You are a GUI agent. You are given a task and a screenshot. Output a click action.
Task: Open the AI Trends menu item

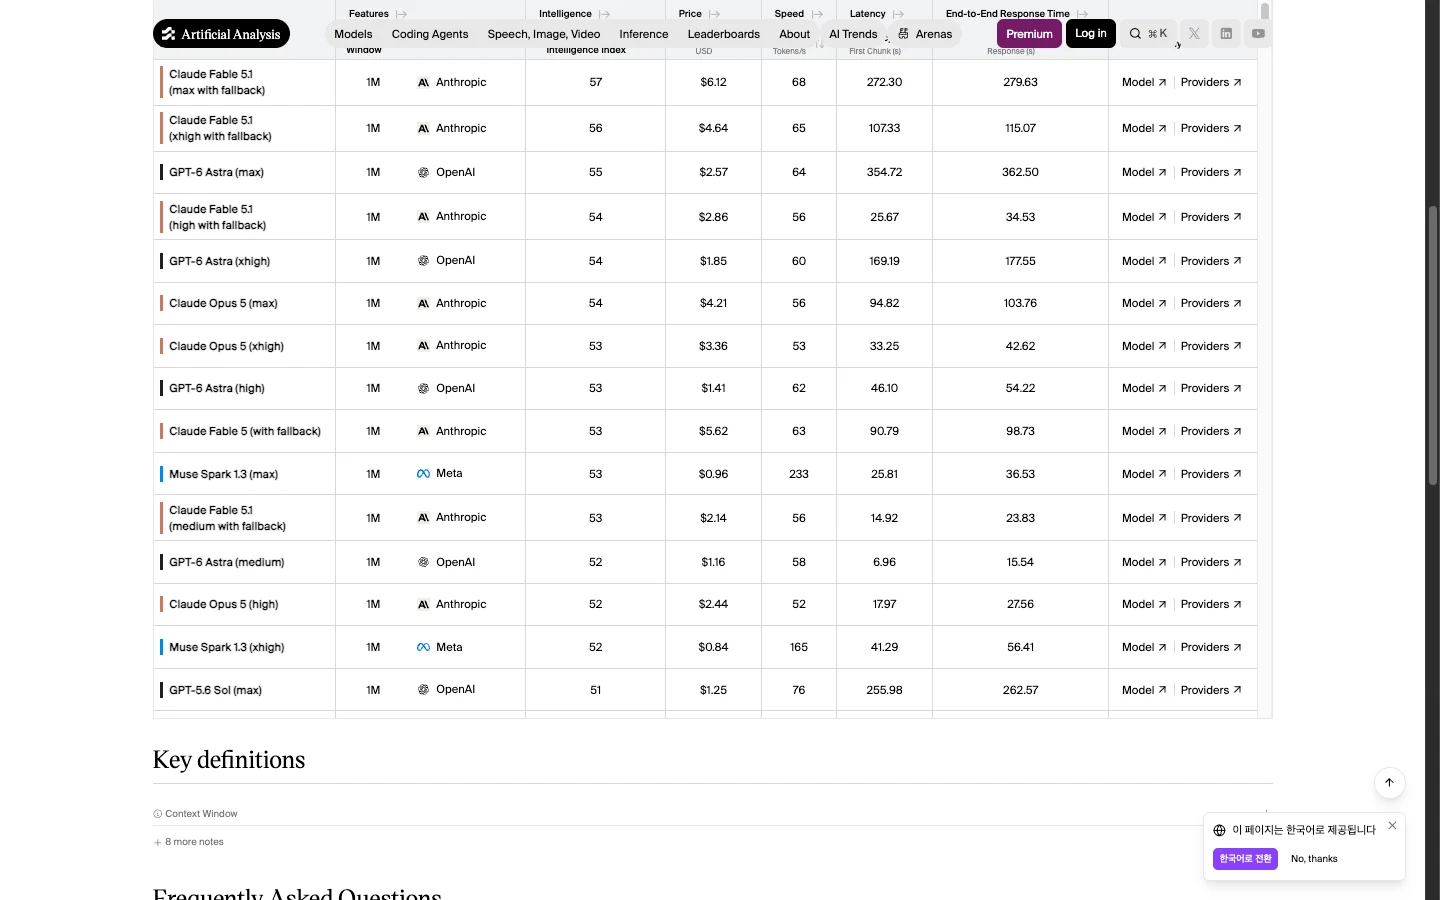point(853,34)
